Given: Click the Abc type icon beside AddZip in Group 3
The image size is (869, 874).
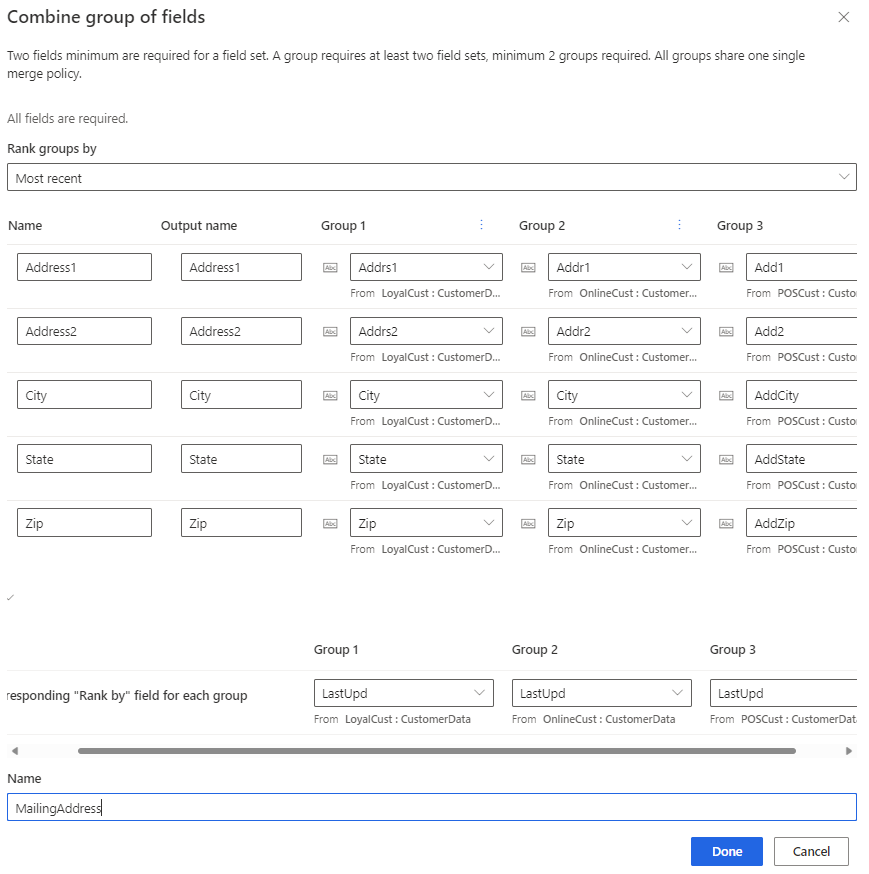Looking at the screenshot, I should point(726,522).
